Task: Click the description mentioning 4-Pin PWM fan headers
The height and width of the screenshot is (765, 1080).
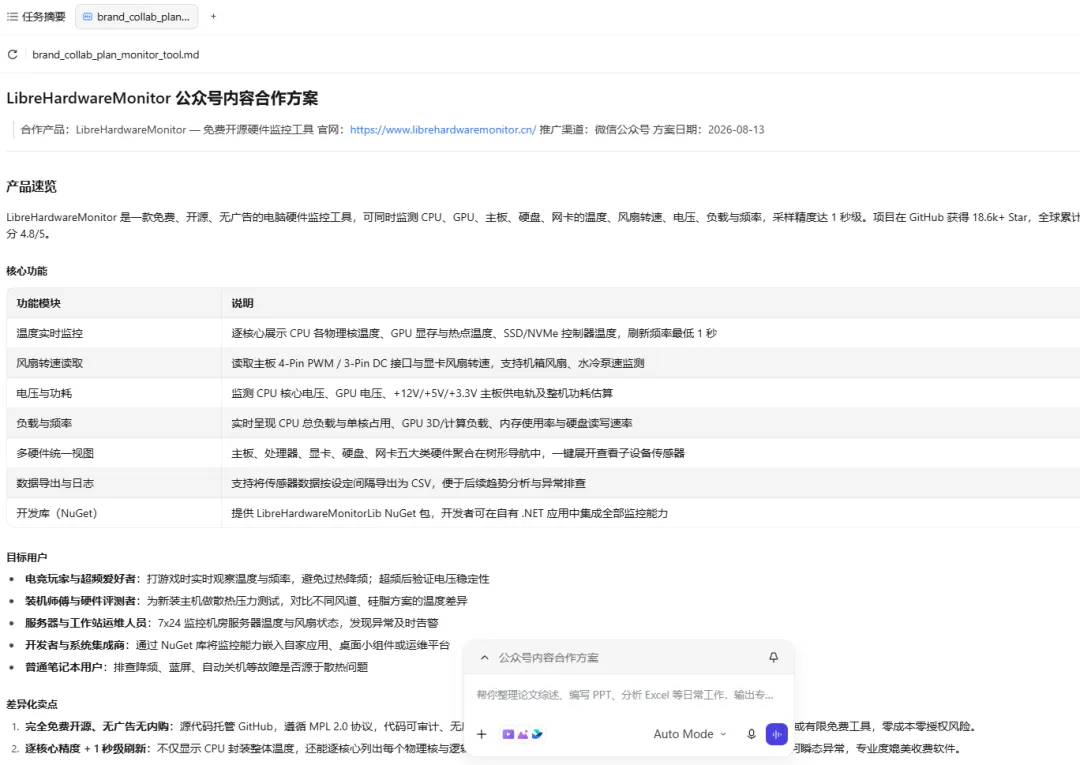Action: [x=437, y=363]
